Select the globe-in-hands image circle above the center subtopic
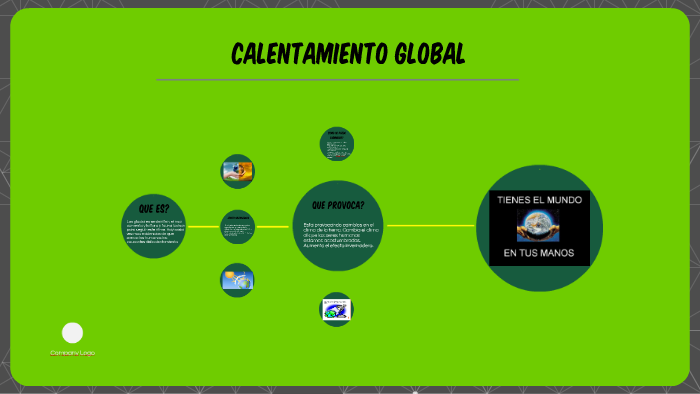The height and width of the screenshot is (394, 700). (x=238, y=171)
